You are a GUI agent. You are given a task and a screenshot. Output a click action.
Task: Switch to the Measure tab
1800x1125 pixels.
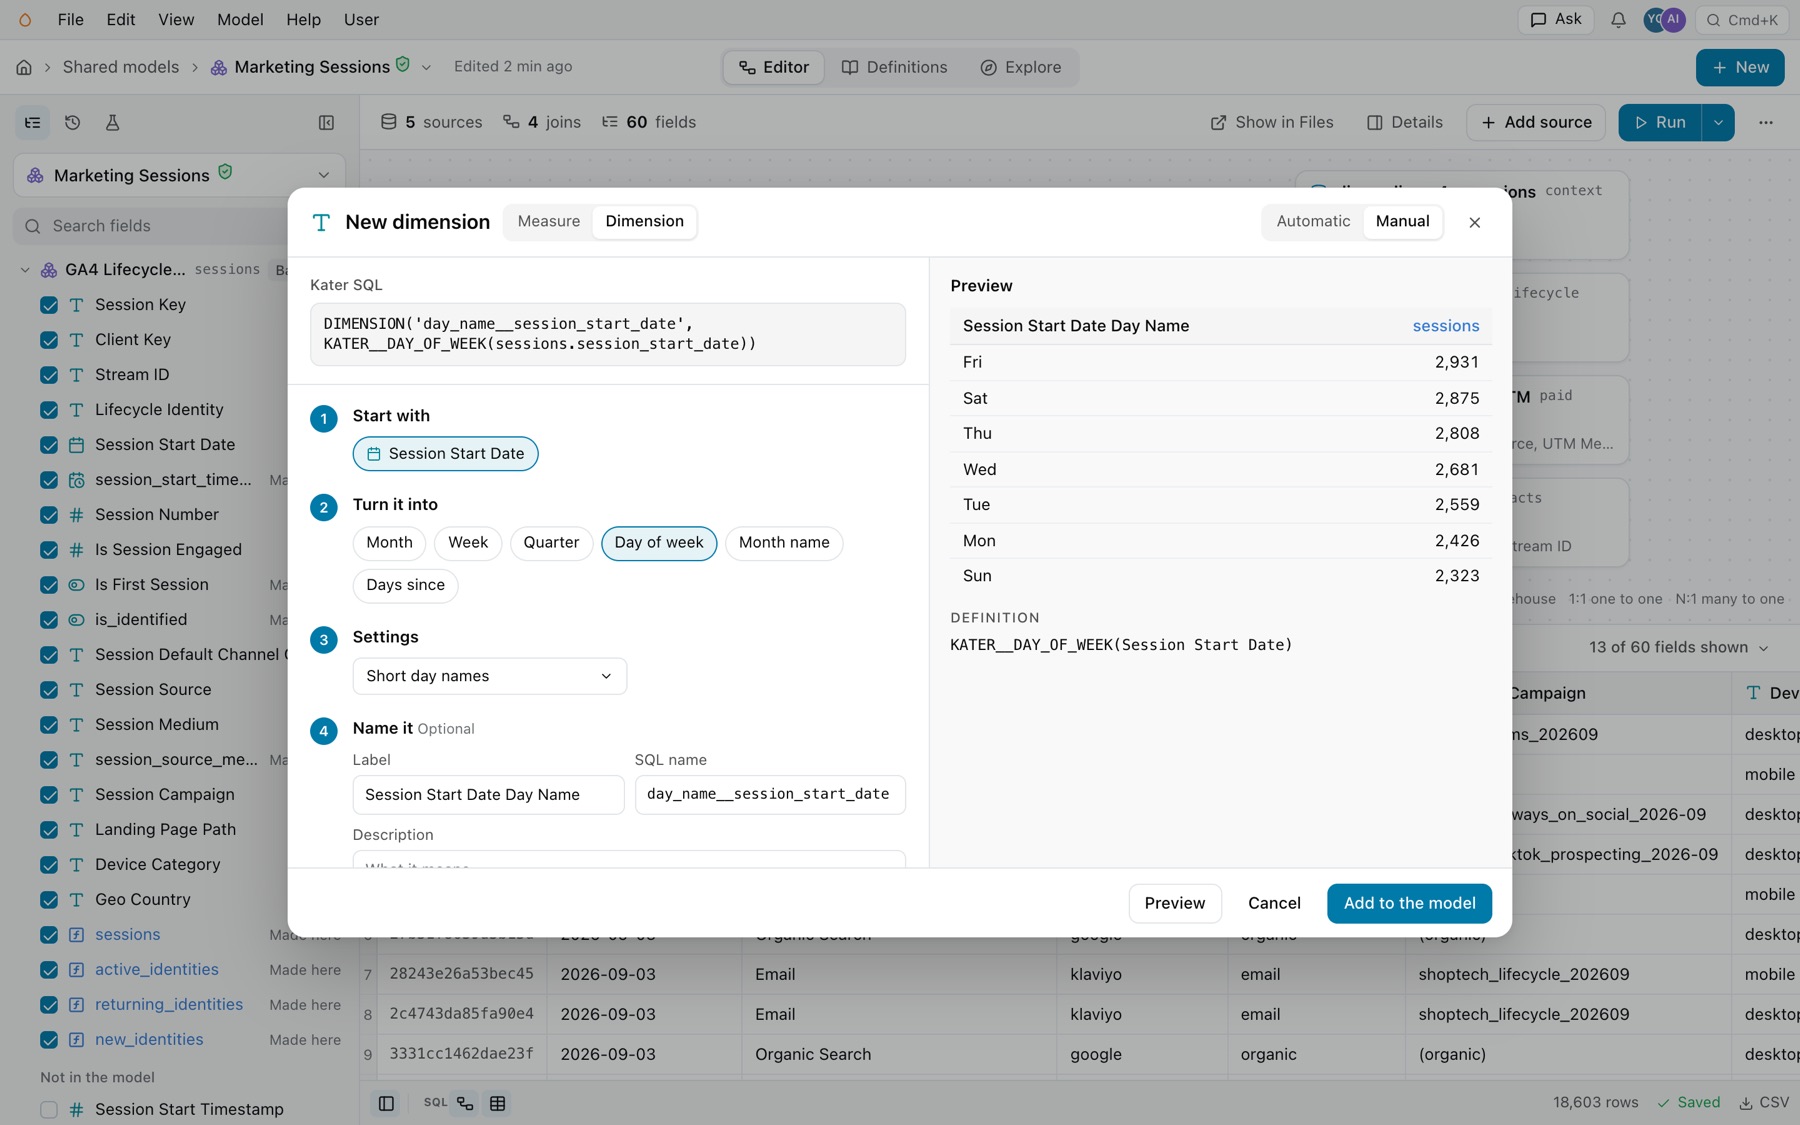[549, 221]
